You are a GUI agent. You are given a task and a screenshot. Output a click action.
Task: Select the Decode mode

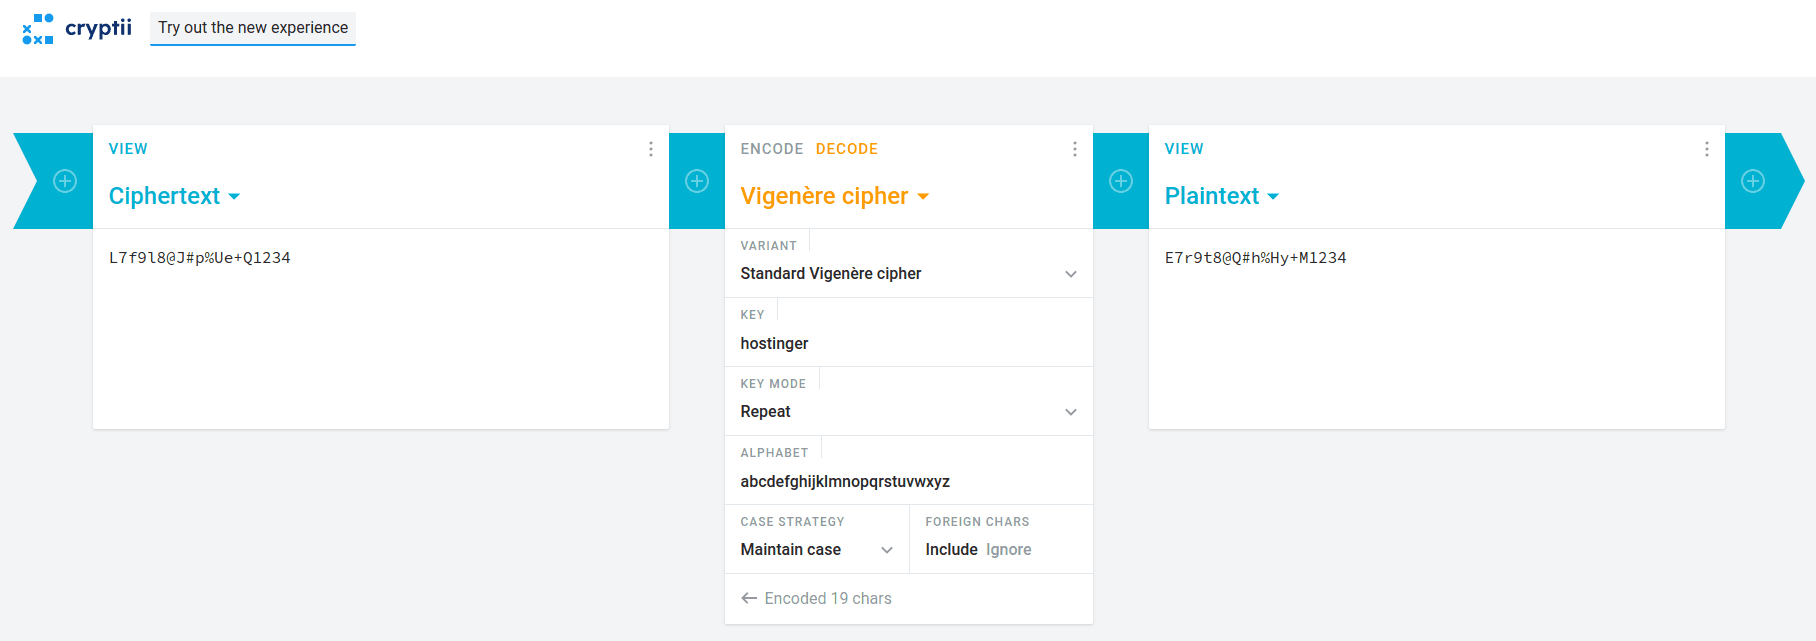click(847, 149)
